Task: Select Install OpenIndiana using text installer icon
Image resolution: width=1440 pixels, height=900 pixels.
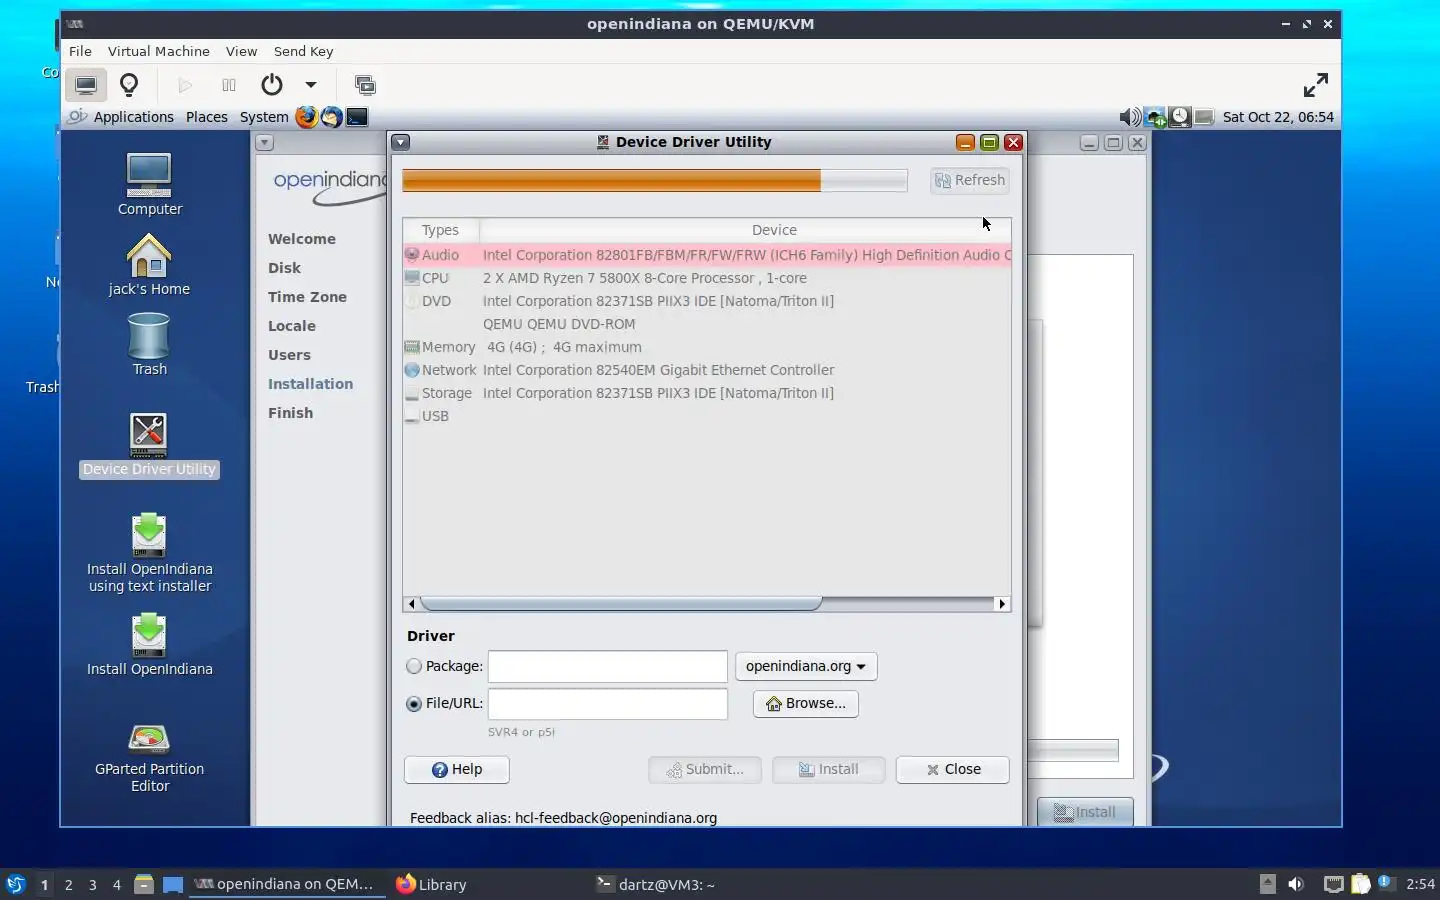Action: coord(150,554)
